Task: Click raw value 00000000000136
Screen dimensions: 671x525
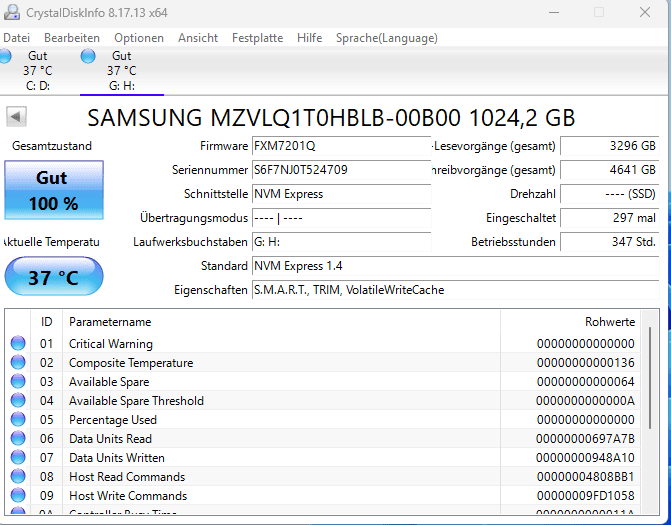Action: coord(585,363)
